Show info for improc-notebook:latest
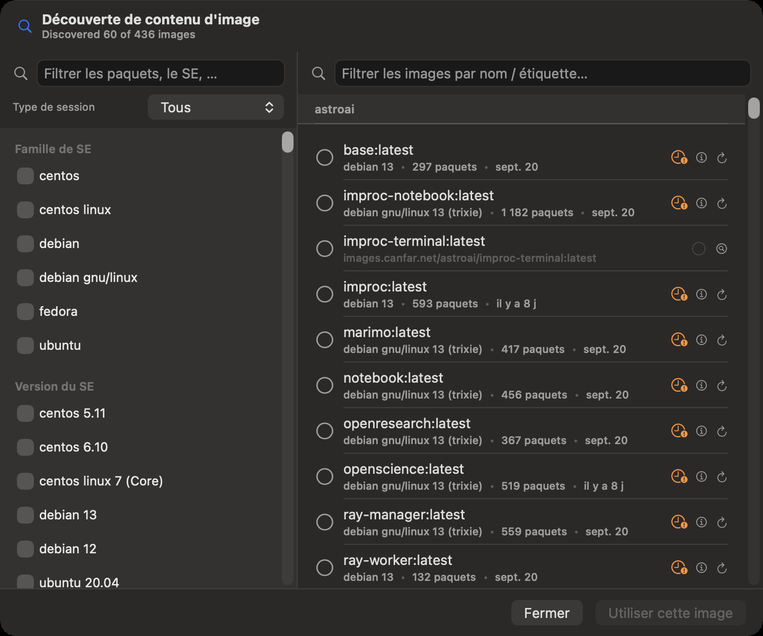The height and width of the screenshot is (636, 763). [x=701, y=203]
